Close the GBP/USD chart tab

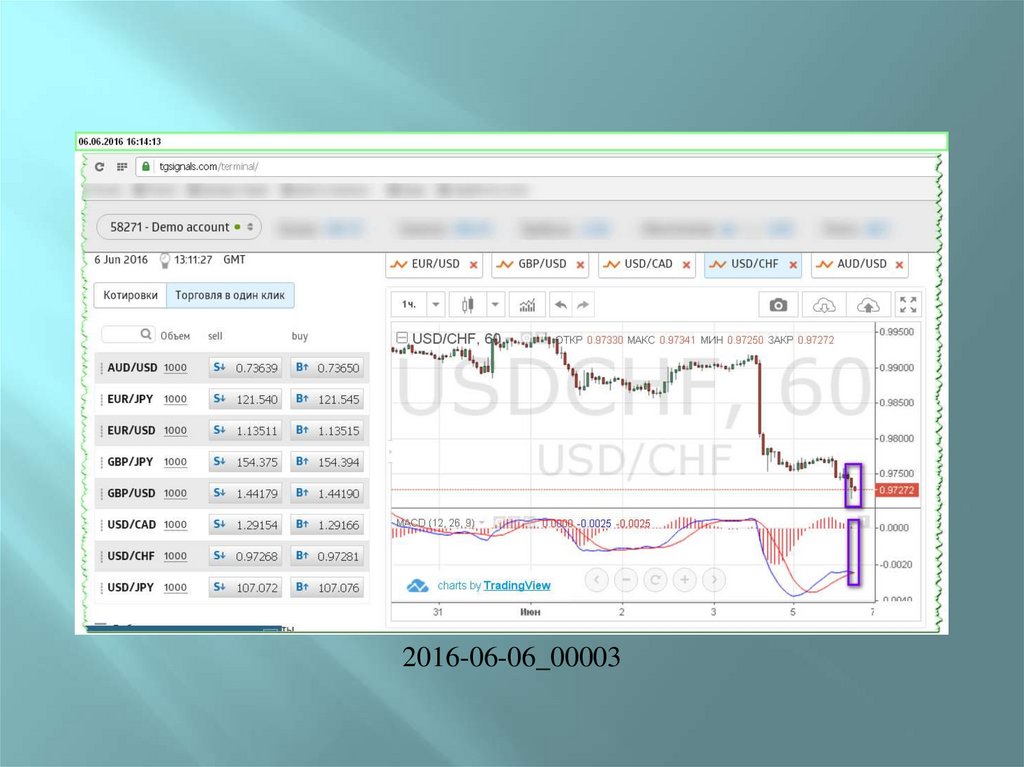[x=580, y=265]
